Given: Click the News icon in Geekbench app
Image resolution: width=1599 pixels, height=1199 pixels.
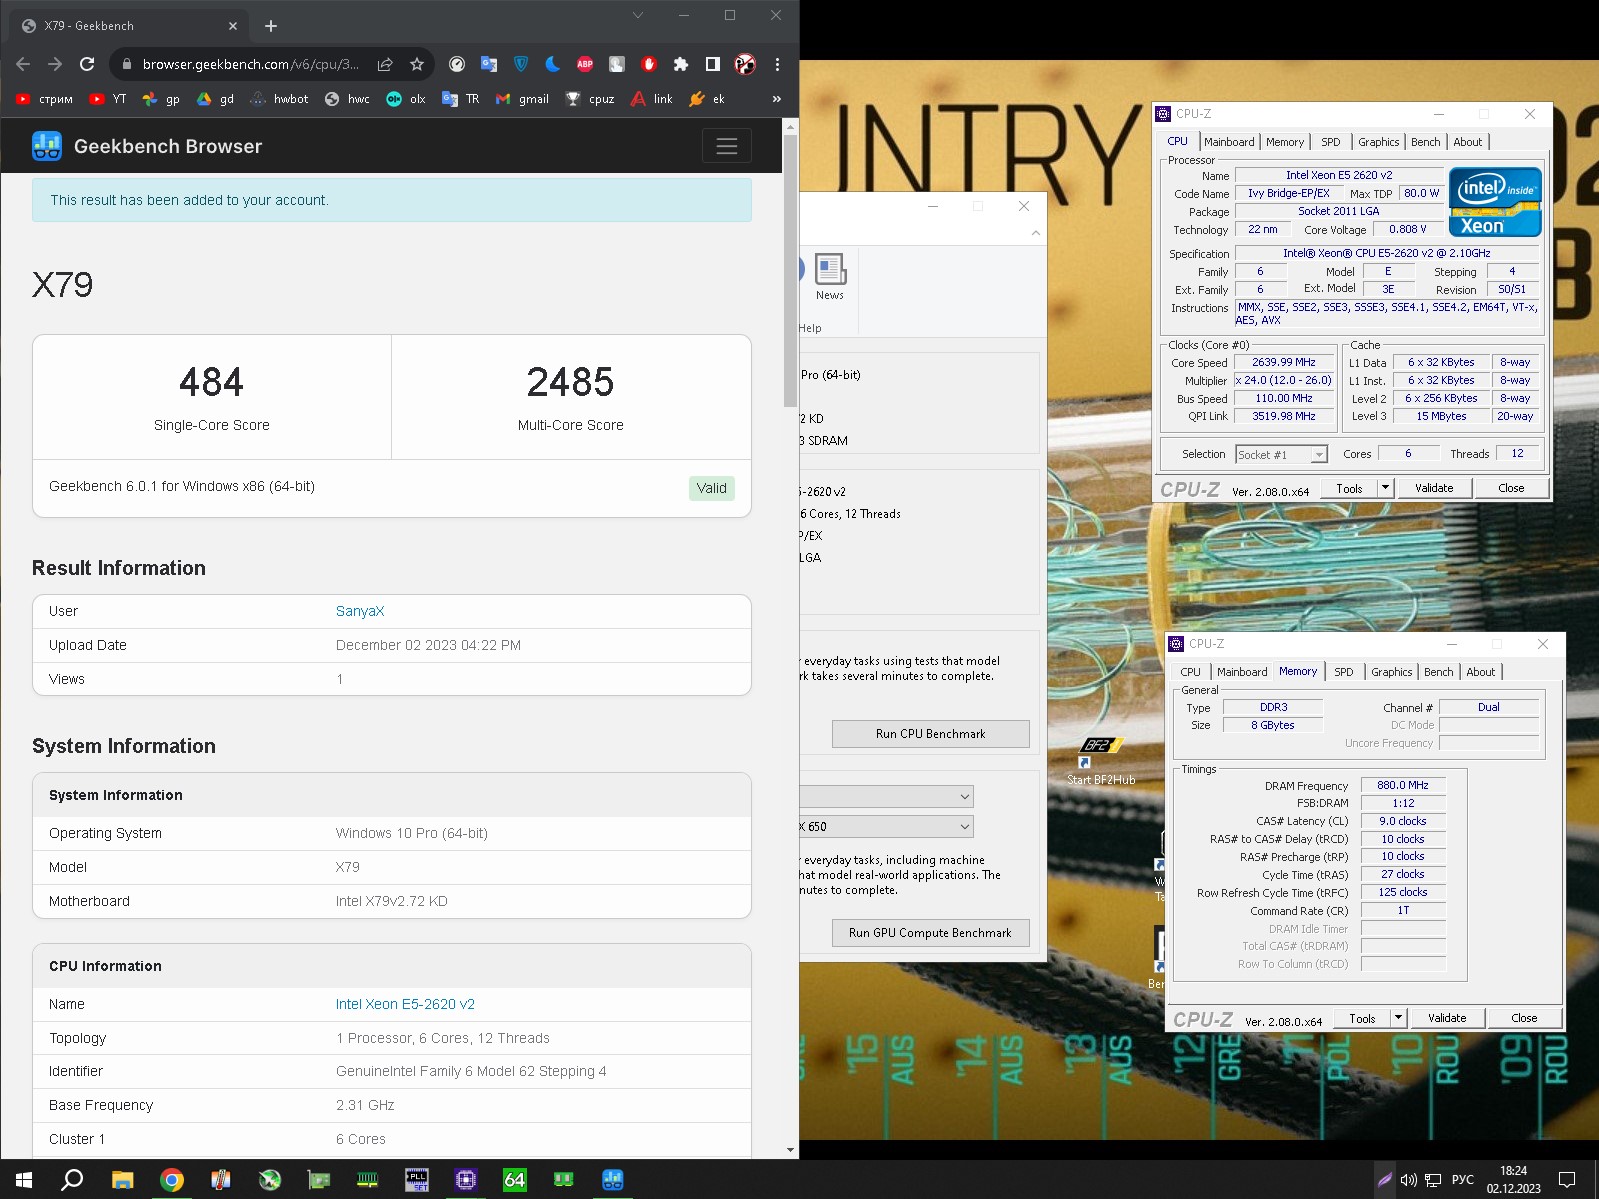Looking at the screenshot, I should 830,277.
